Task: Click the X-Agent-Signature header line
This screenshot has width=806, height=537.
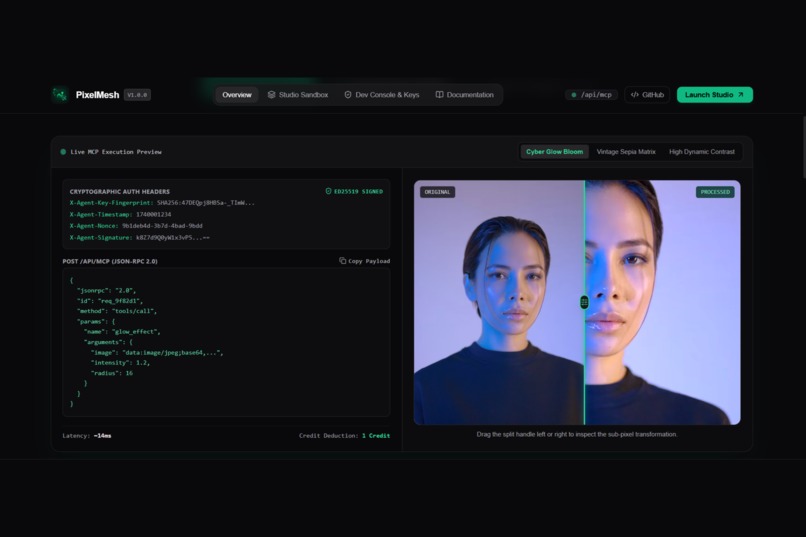Action: [139, 237]
